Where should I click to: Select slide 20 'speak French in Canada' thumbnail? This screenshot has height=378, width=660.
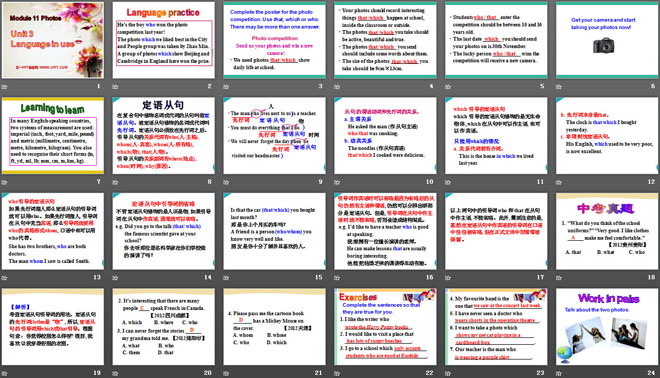click(163, 327)
